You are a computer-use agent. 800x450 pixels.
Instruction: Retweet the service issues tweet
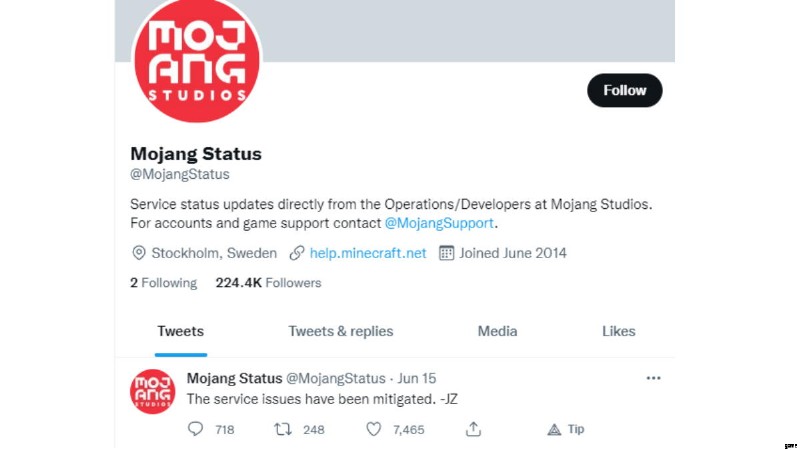coord(283,429)
